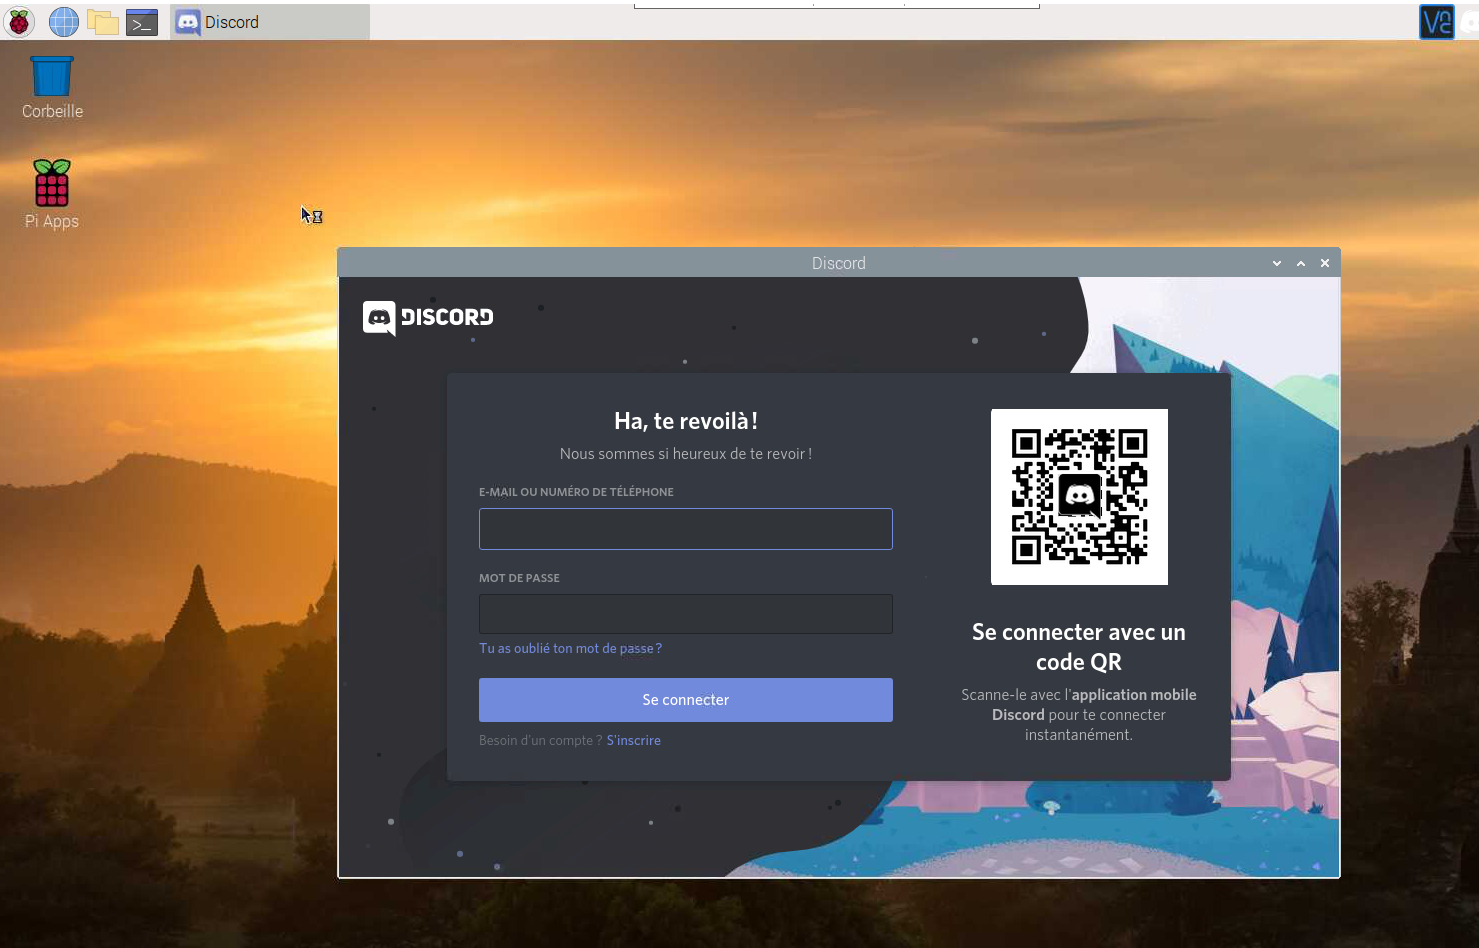
Task: Follow the S'inscrire registration link
Action: pos(633,740)
